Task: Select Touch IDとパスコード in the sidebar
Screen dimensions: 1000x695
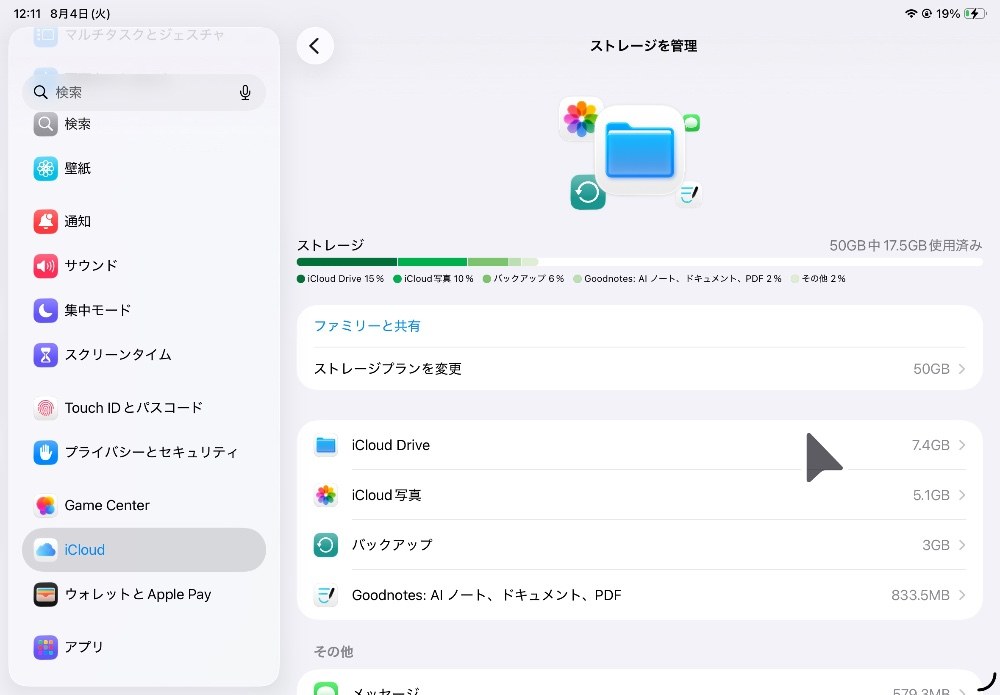Action: pyautogui.click(x=143, y=407)
